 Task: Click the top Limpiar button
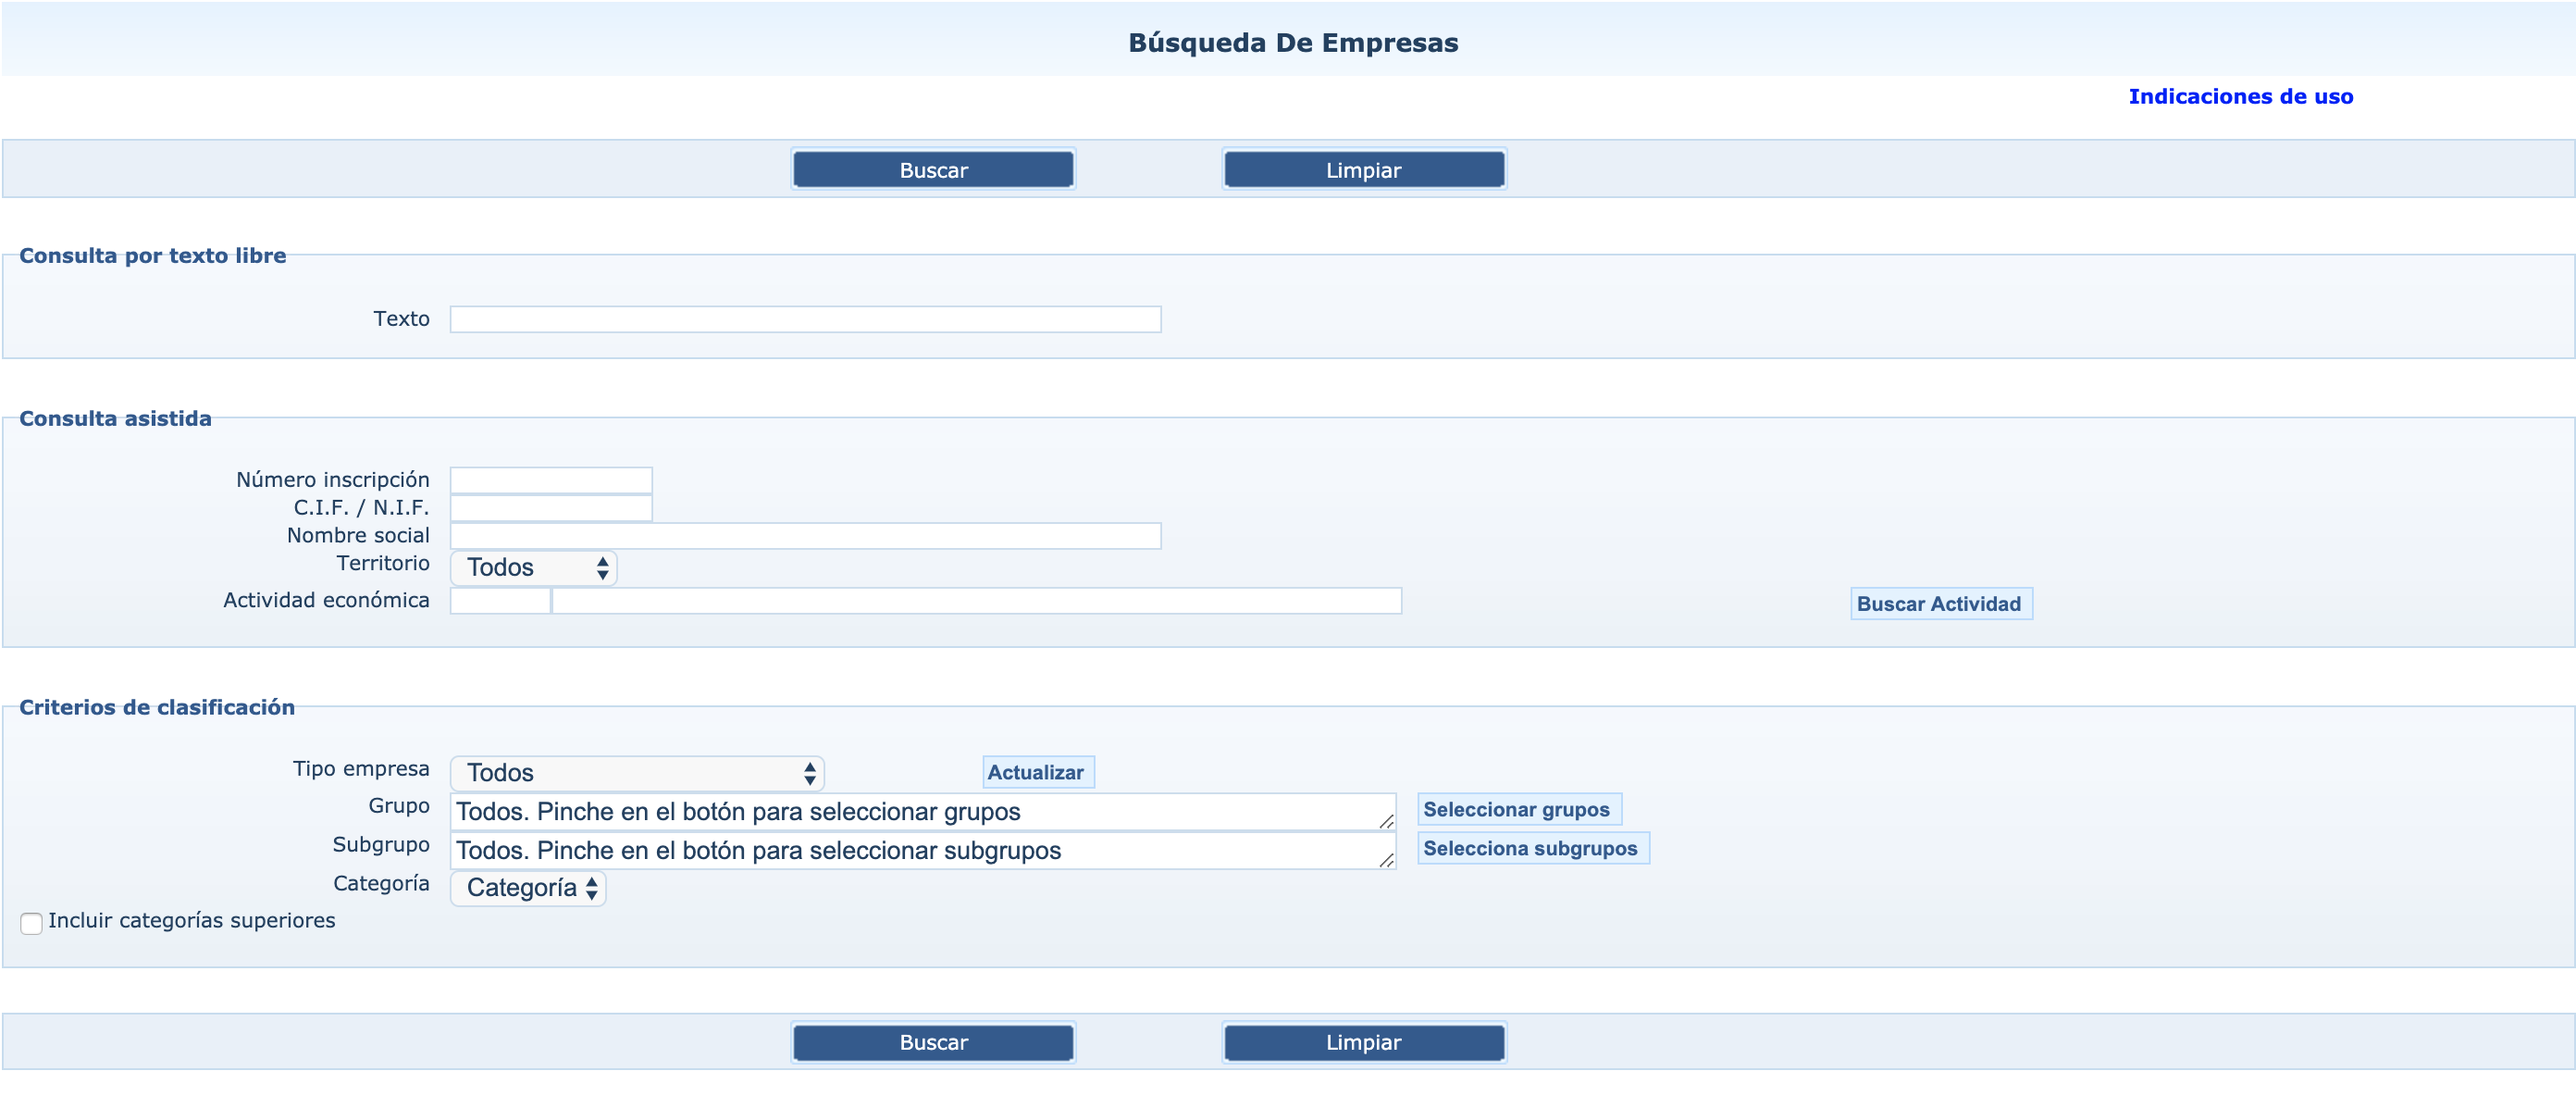click(x=1363, y=170)
